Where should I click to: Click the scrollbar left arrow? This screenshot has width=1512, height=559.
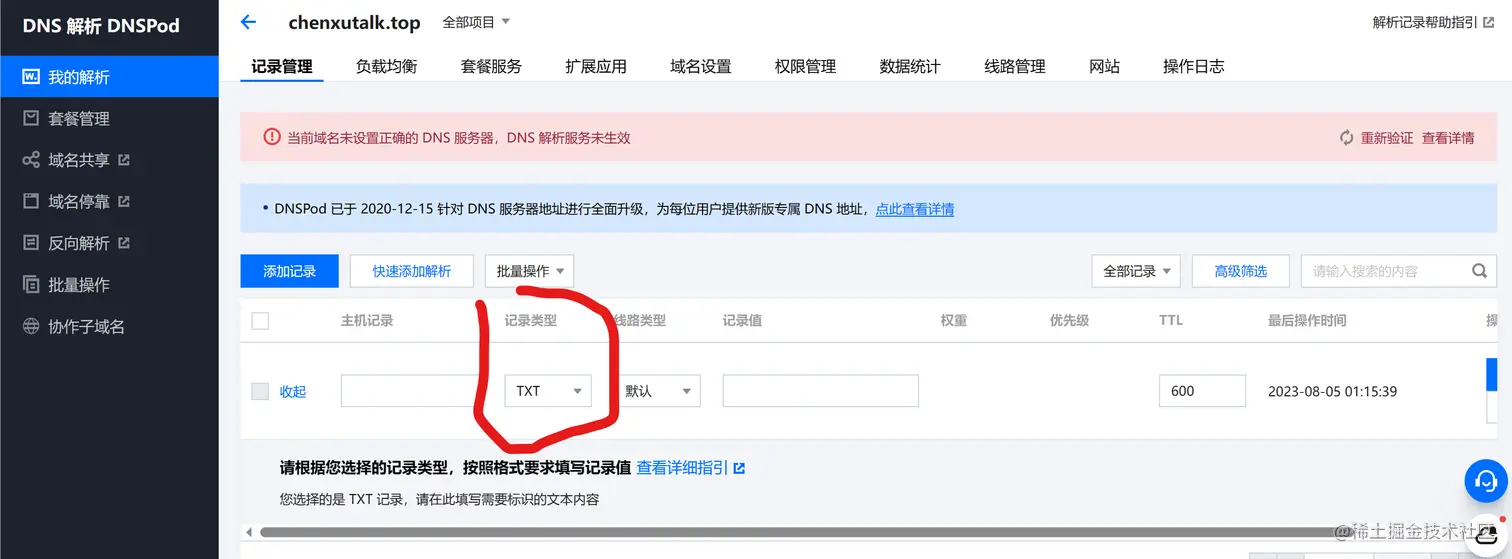249,532
